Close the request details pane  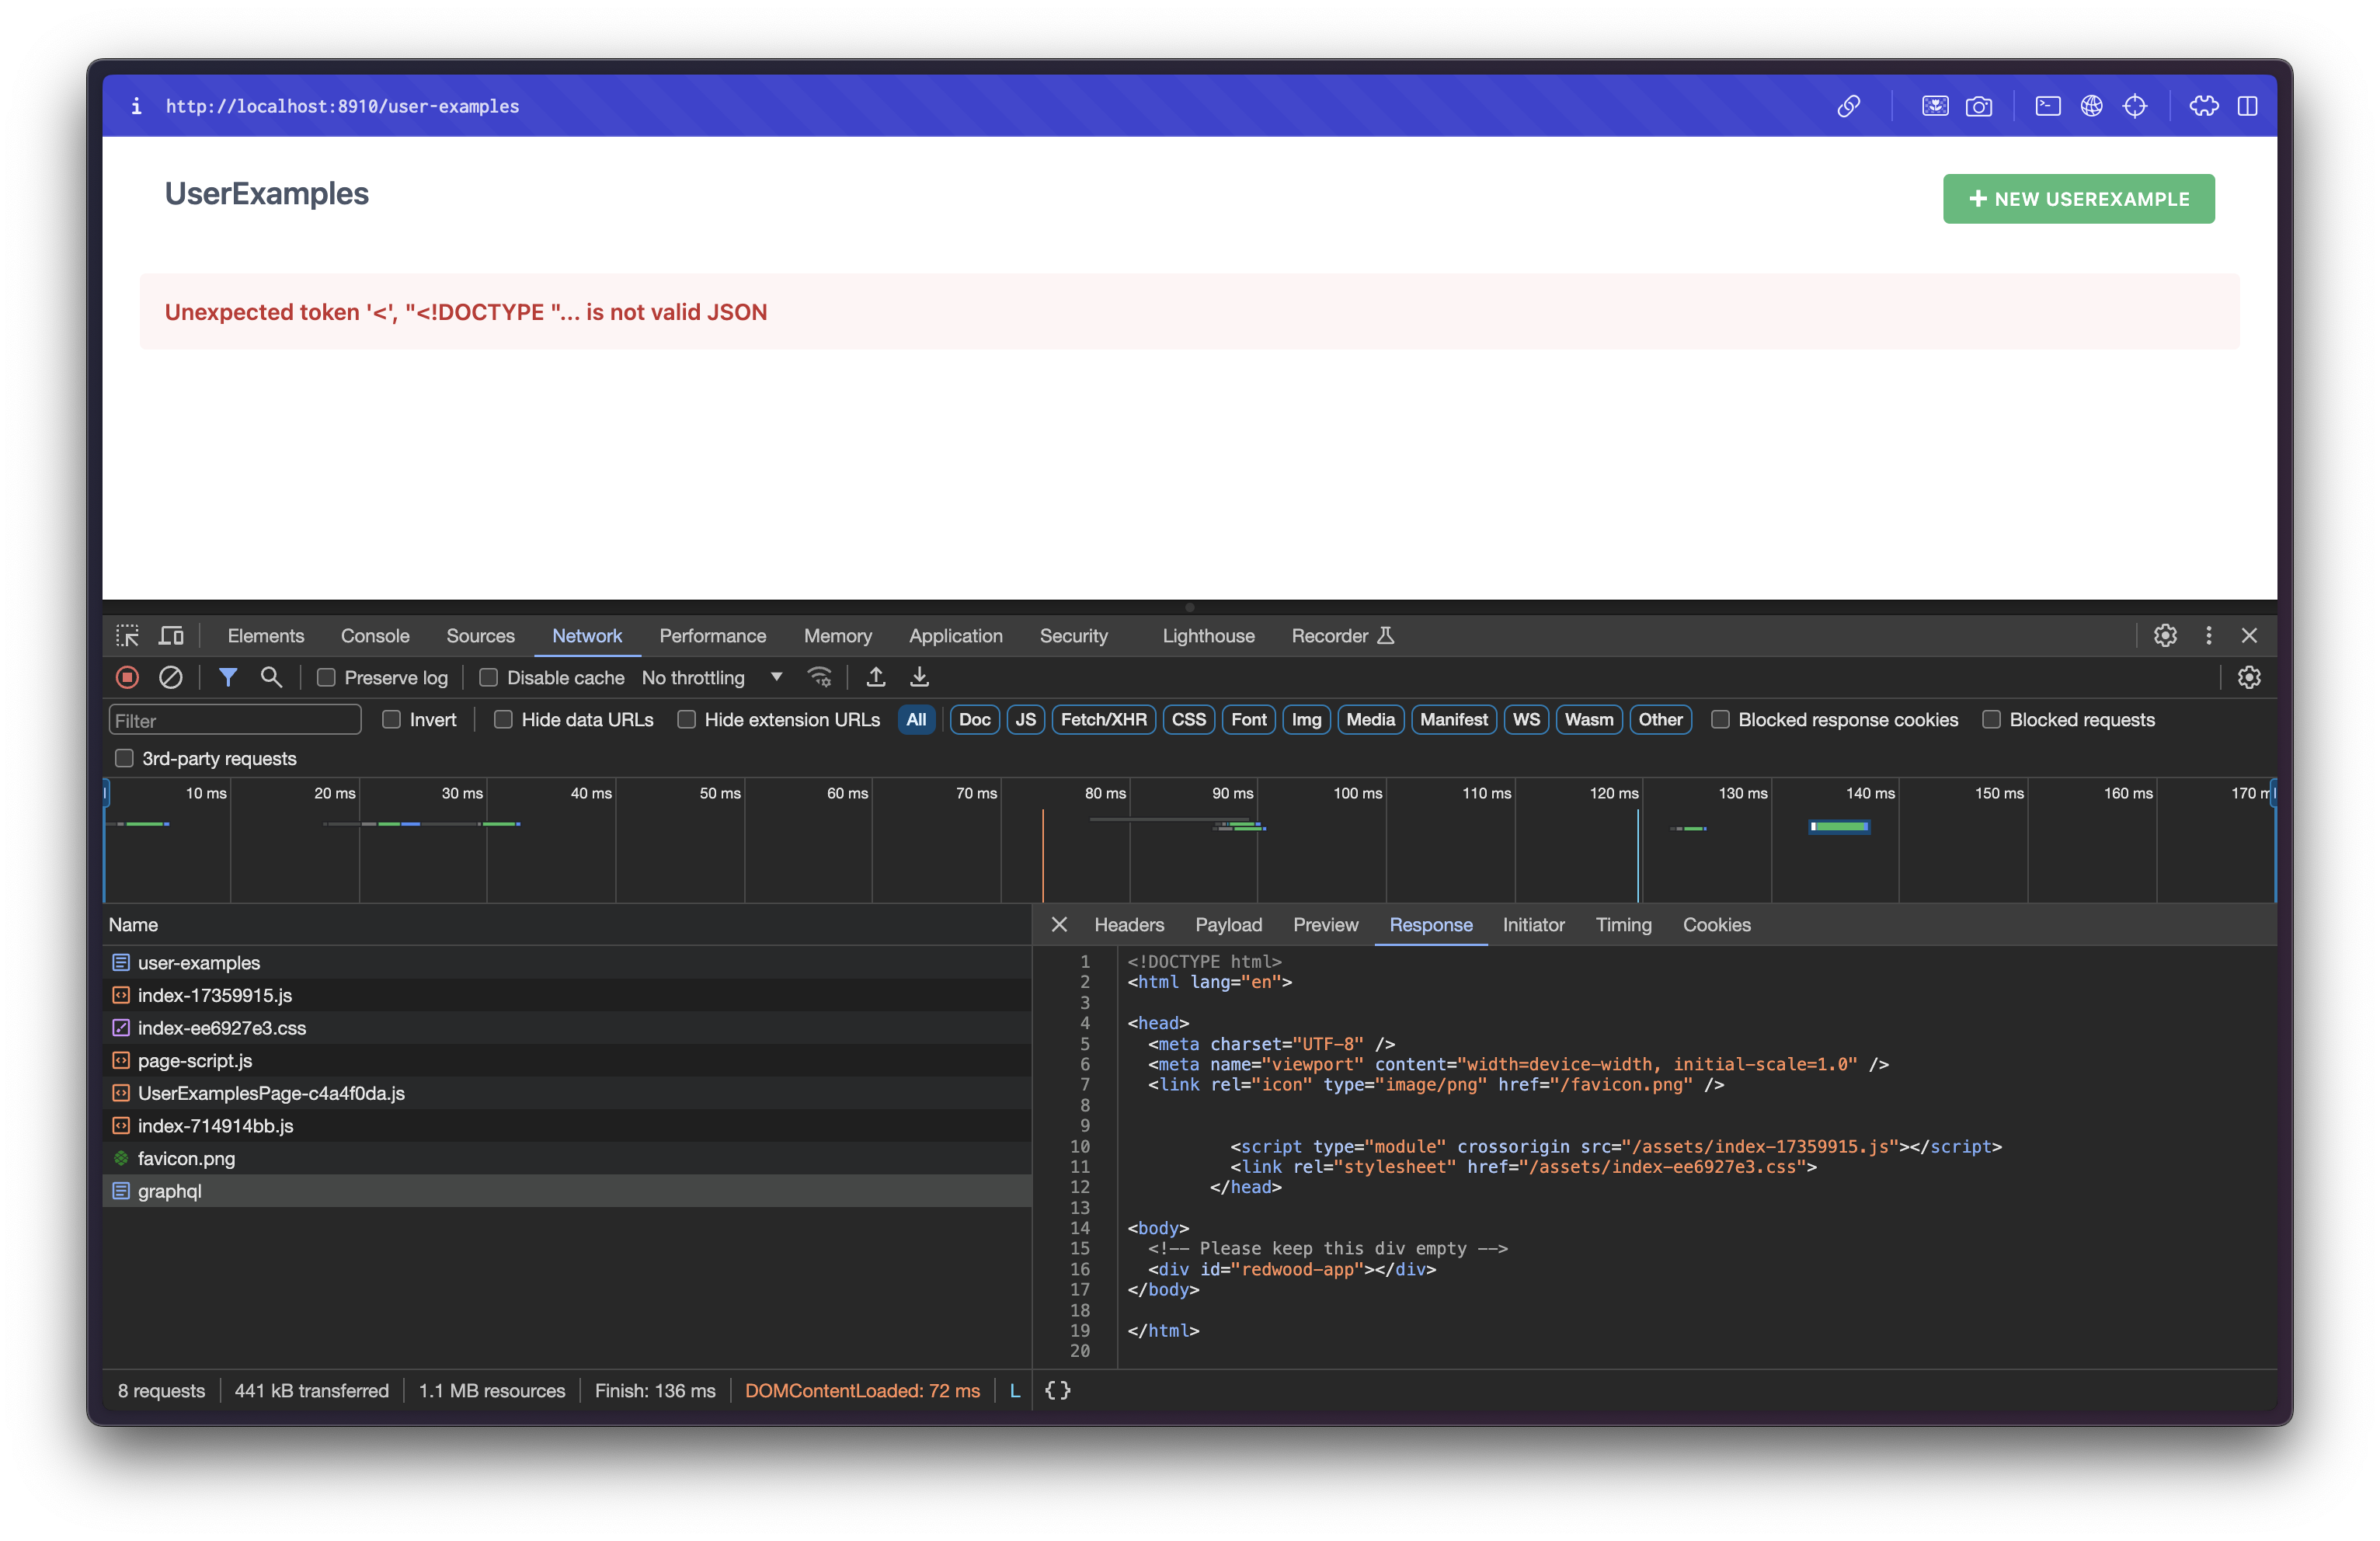(1059, 925)
